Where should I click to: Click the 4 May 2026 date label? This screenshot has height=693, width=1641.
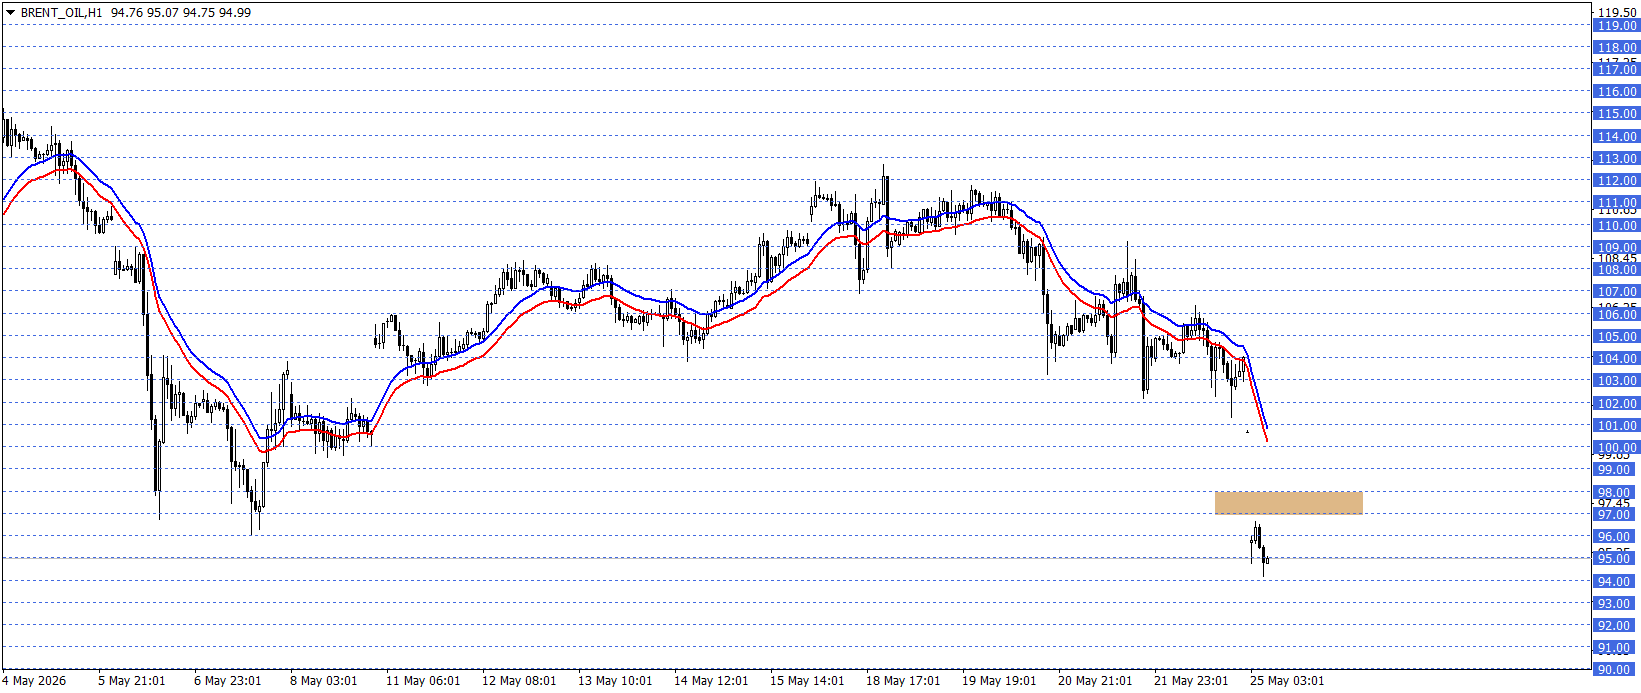point(34,681)
